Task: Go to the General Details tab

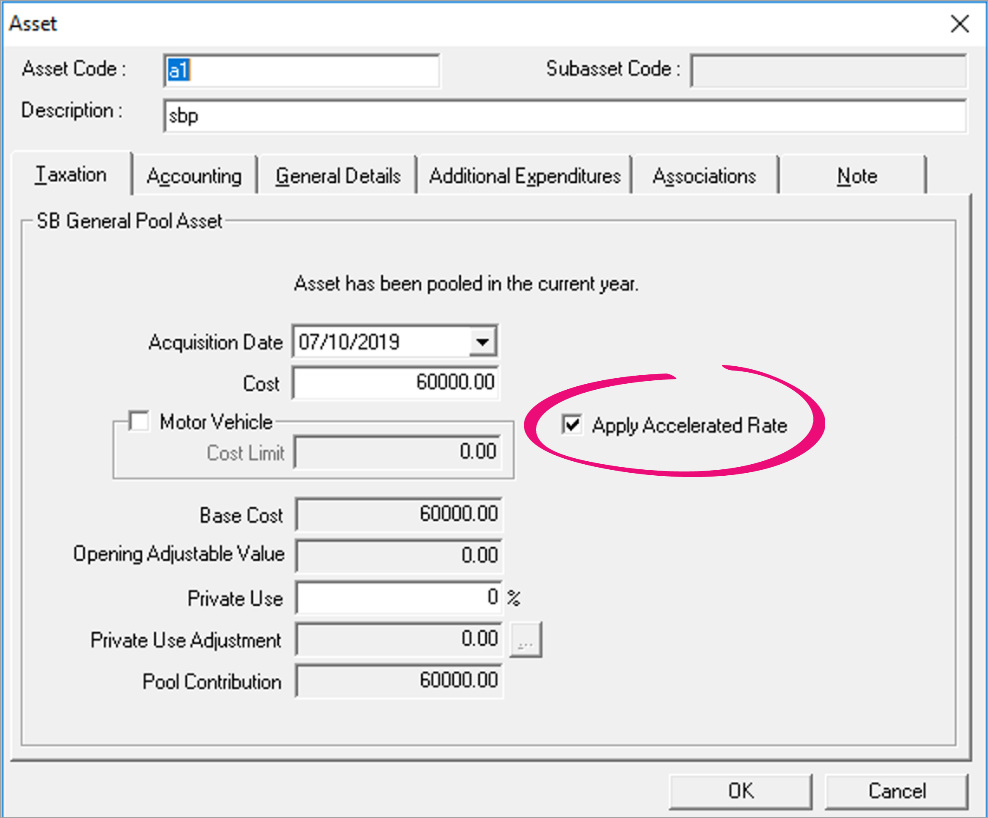Action: point(338,177)
